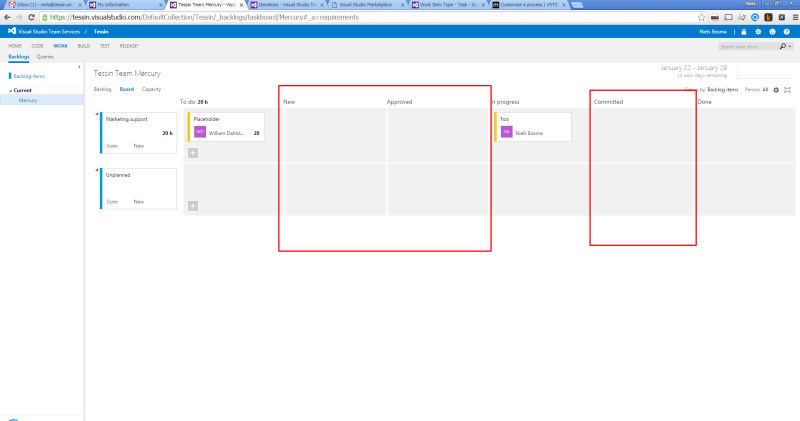Open the CODE hub
Screen dimensions: 800x421
click(x=37, y=46)
